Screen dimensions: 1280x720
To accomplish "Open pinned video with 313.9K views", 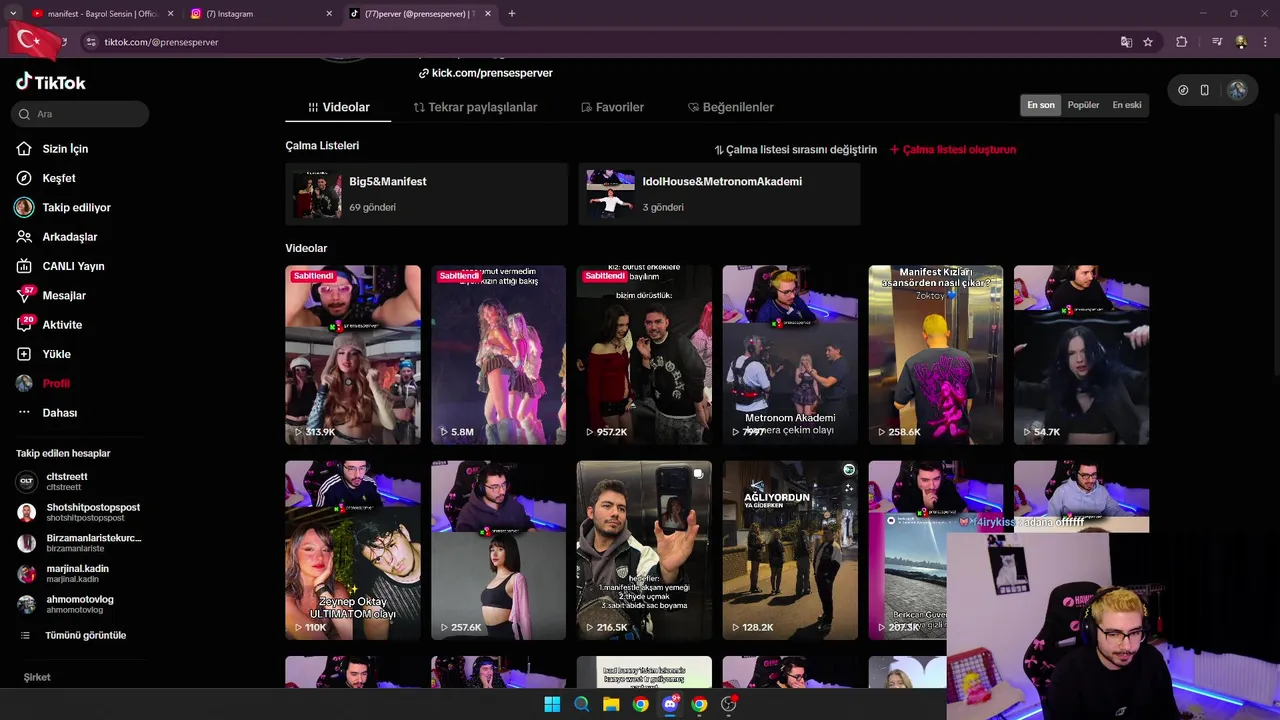I will tap(353, 355).
